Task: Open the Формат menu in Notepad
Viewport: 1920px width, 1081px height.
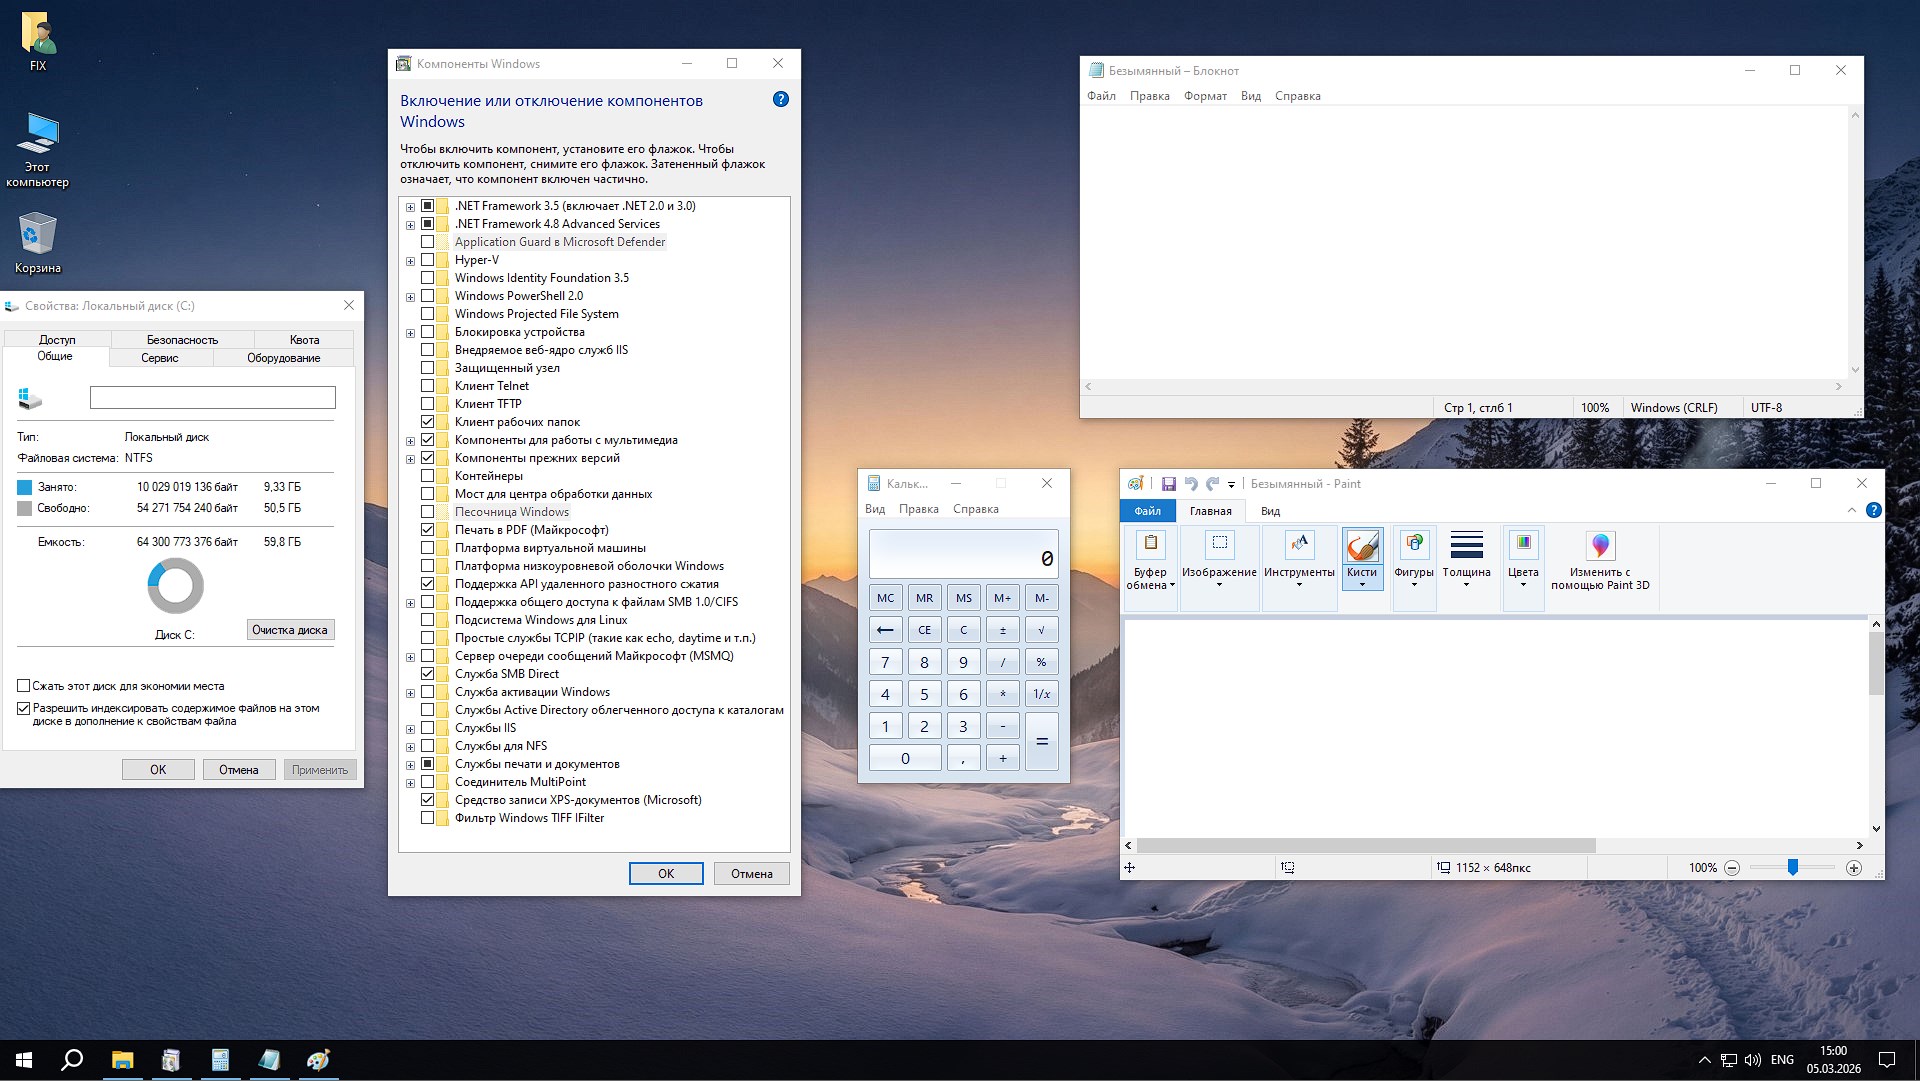Action: pyautogui.click(x=1205, y=96)
